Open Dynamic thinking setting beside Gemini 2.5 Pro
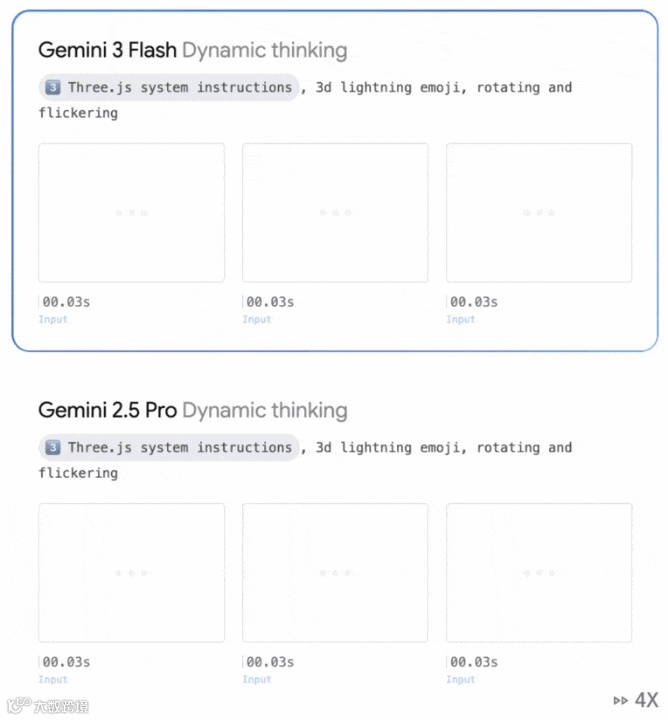668x720 pixels. pyautogui.click(x=265, y=410)
